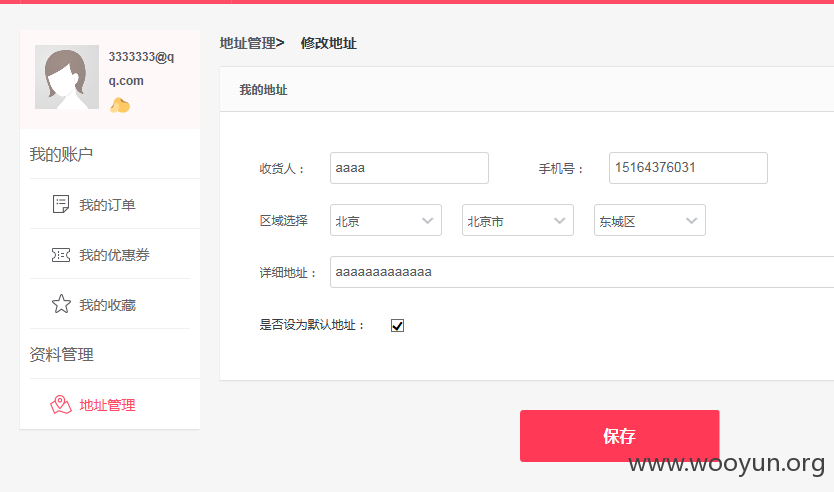
Task: Open 我的优惠券 in sidebar
Action: pyautogui.click(x=114, y=255)
